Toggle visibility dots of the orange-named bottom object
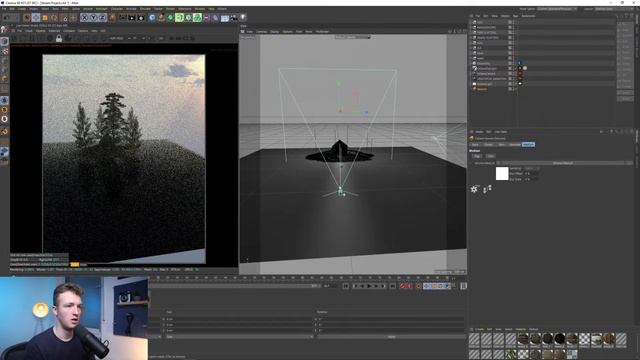 514,89
